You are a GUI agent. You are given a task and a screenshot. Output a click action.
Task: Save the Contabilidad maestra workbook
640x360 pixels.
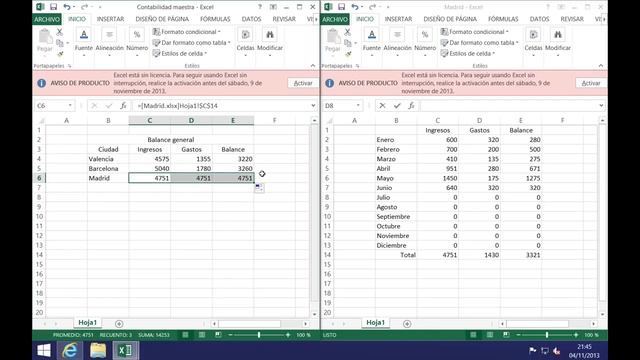(53, 7)
